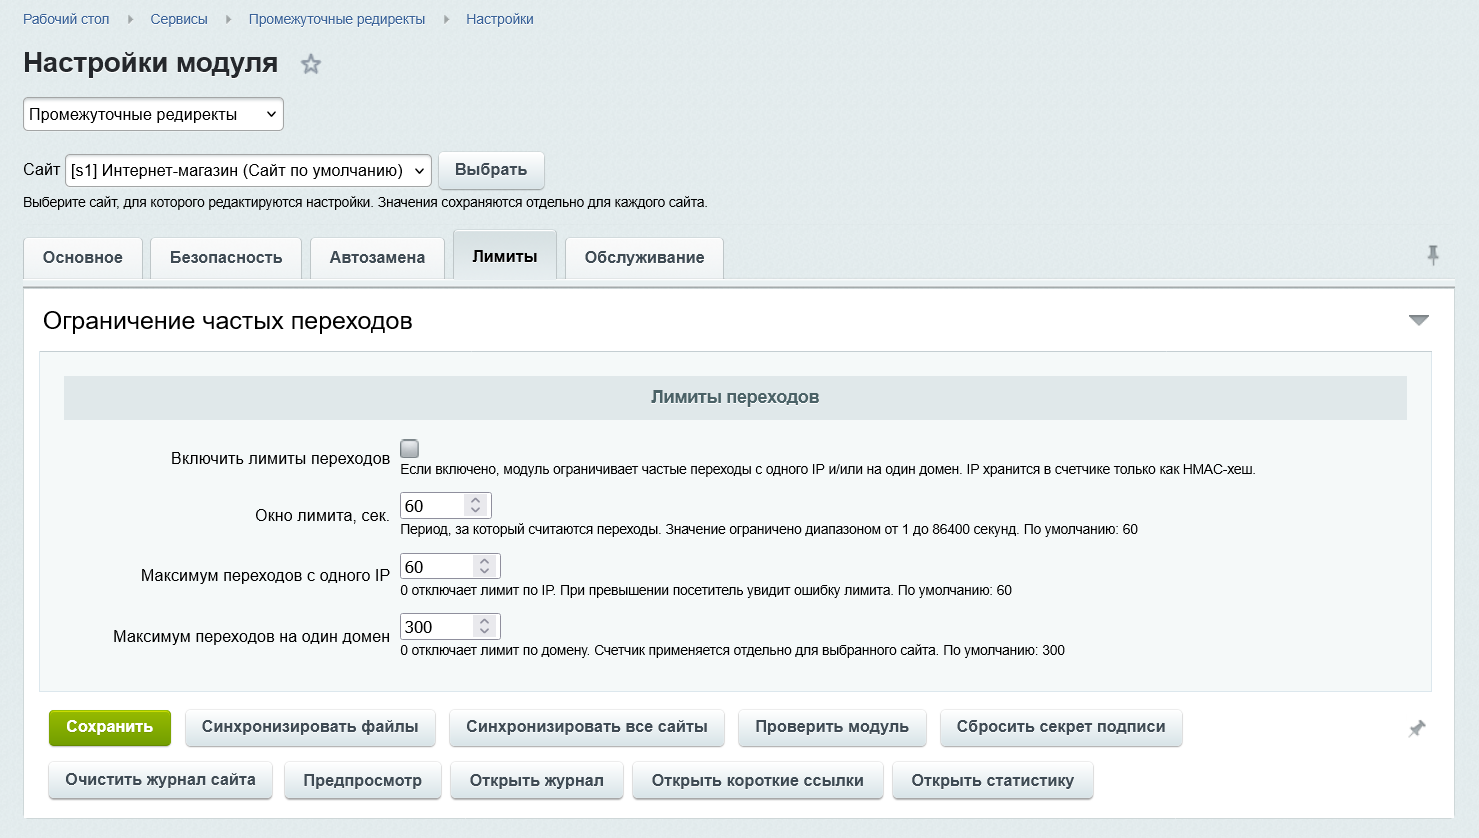Image resolution: width=1479 pixels, height=838 pixels.
Task: Click Синхронизировать все сайты button
Action: pyautogui.click(x=587, y=727)
